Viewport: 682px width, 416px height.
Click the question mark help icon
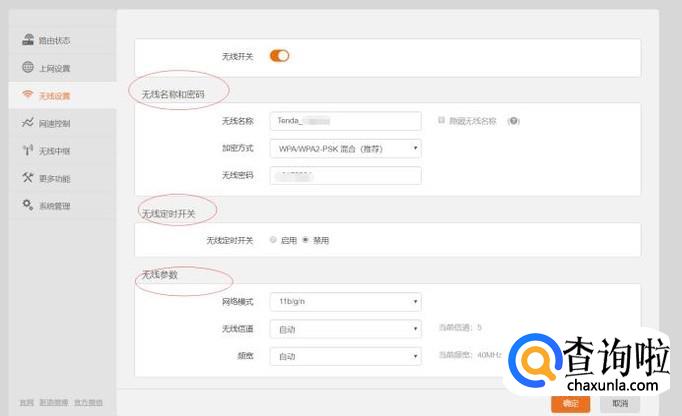pos(514,121)
